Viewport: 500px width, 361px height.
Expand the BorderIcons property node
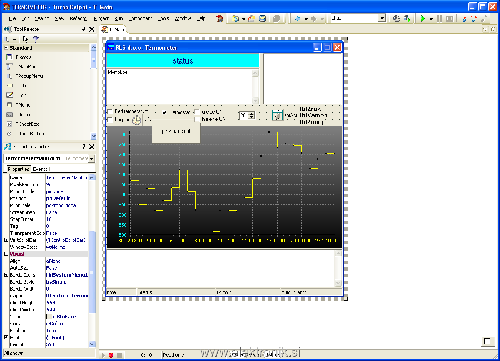[x=6, y=275]
